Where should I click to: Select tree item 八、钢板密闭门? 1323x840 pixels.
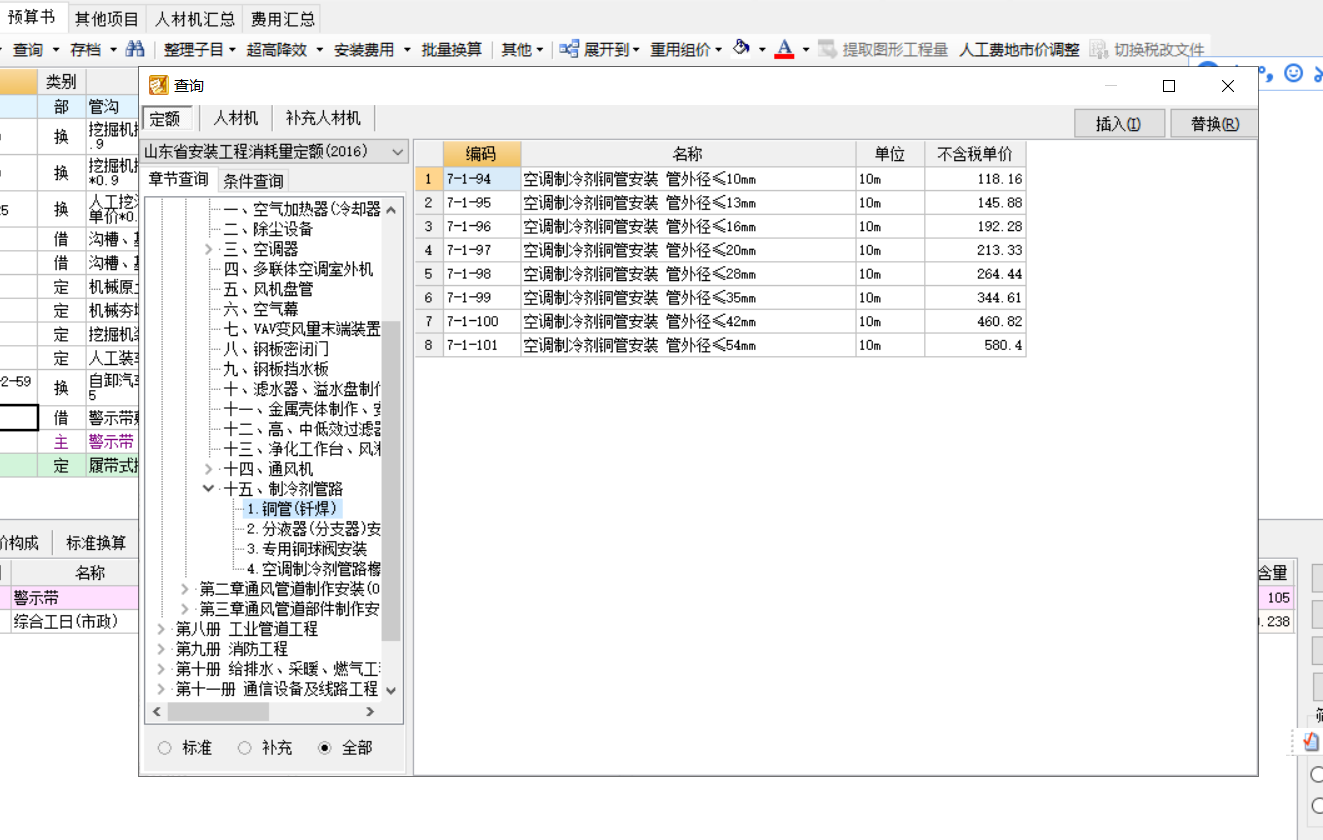coord(276,349)
